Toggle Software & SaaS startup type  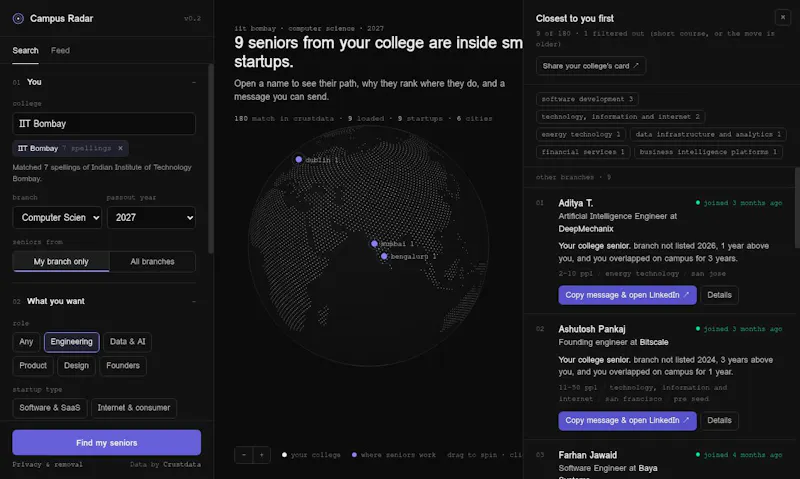click(50, 408)
